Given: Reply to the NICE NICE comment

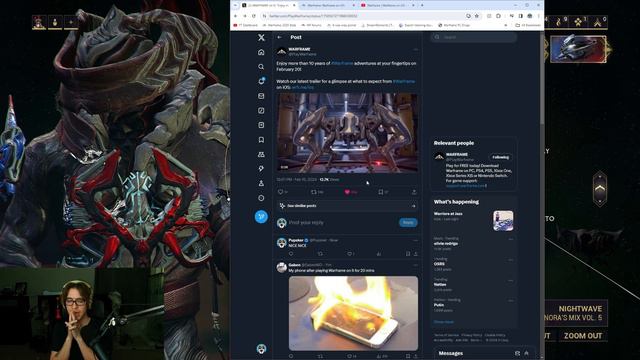Looking at the screenshot, I should 291,253.
